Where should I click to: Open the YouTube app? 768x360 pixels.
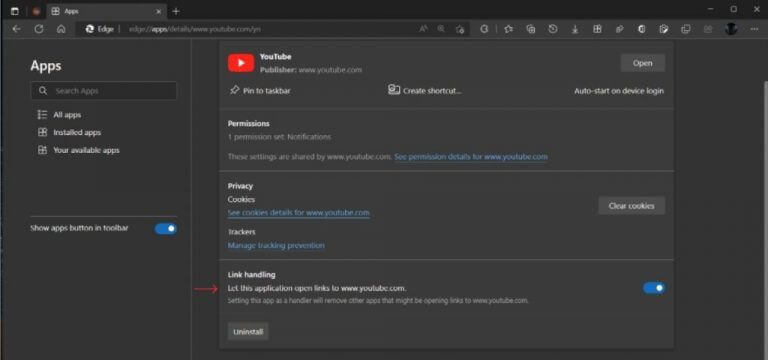tap(643, 63)
